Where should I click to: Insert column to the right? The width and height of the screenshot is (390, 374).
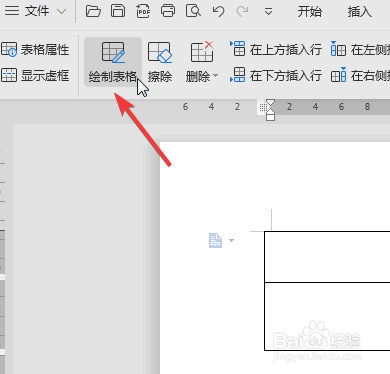pos(360,75)
